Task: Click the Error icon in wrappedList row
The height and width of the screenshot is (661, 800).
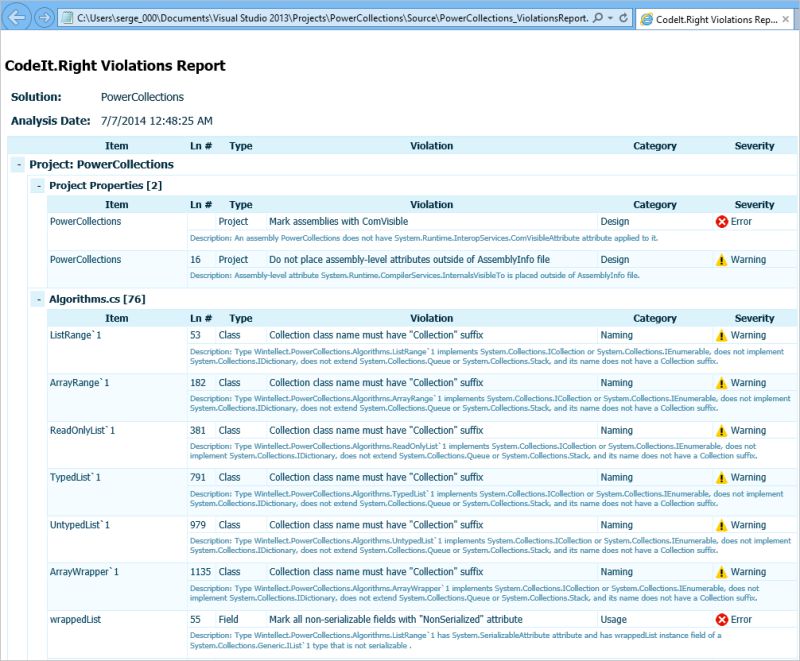Action: tap(721, 619)
